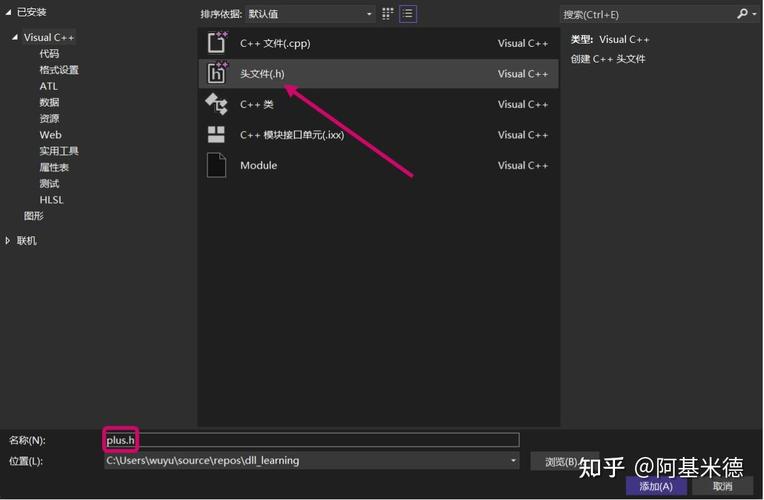Select the 'C++ 模块接口单元(.ixx)' template name
Image resolution: width=764 pixels, height=500 pixels.
coord(292,135)
